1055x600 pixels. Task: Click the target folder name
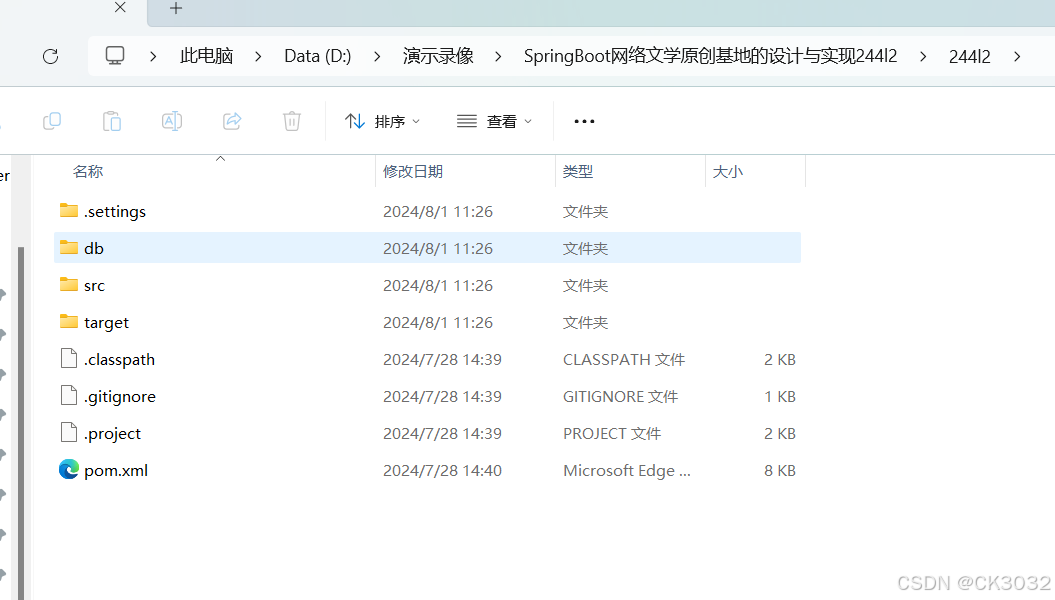[106, 323]
